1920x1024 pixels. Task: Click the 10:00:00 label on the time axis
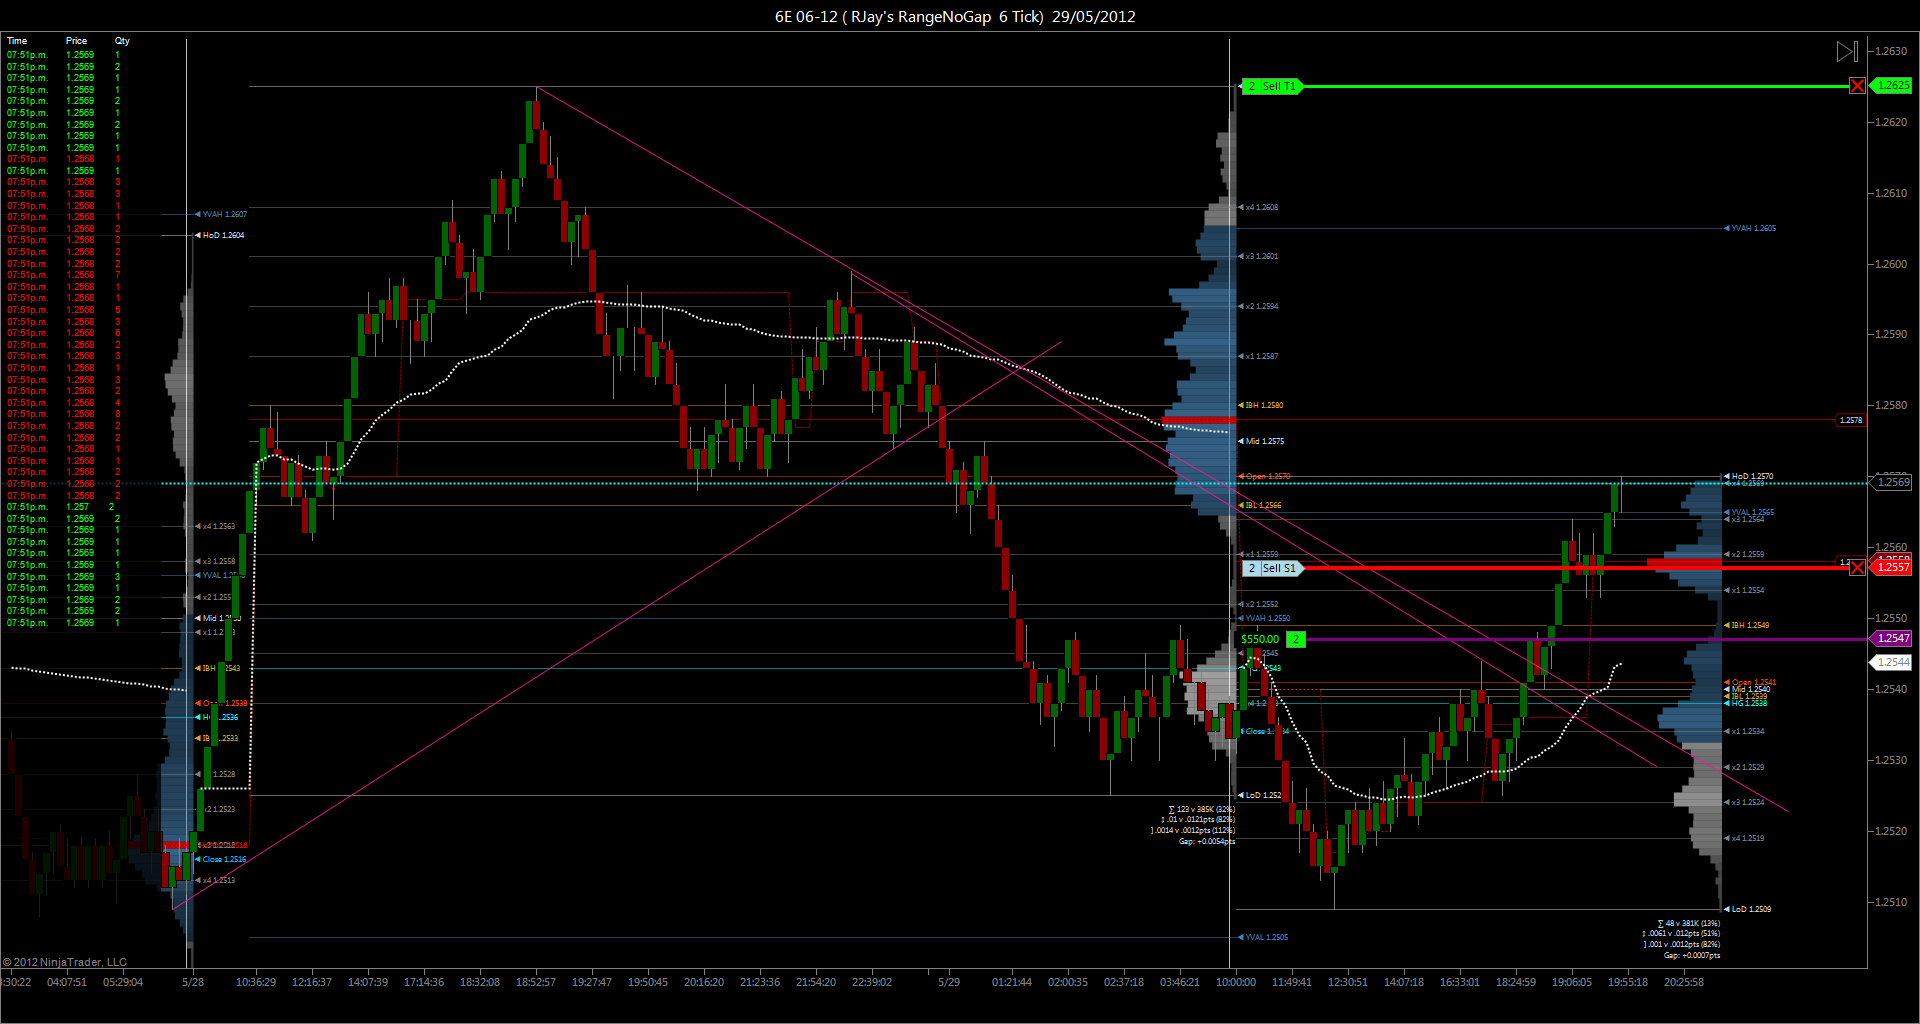[1236, 983]
